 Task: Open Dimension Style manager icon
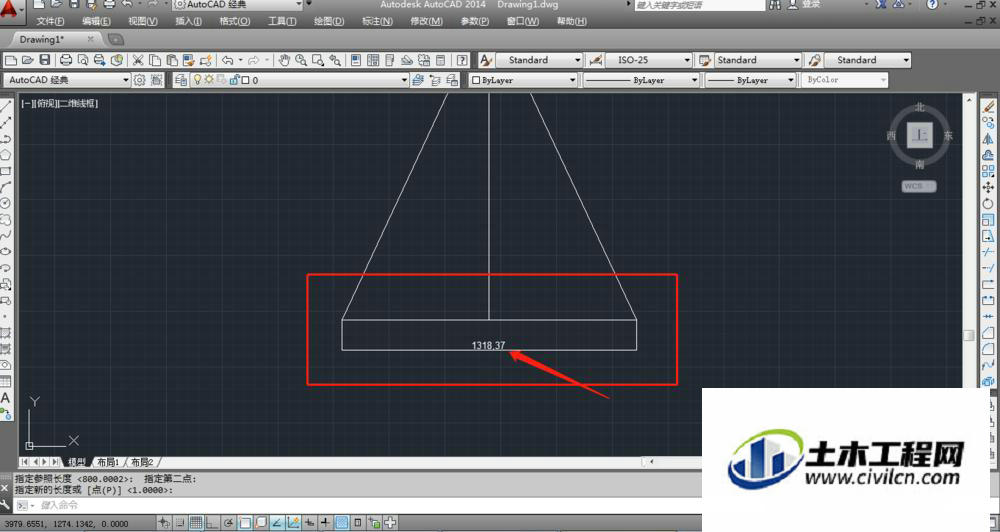pos(595,60)
